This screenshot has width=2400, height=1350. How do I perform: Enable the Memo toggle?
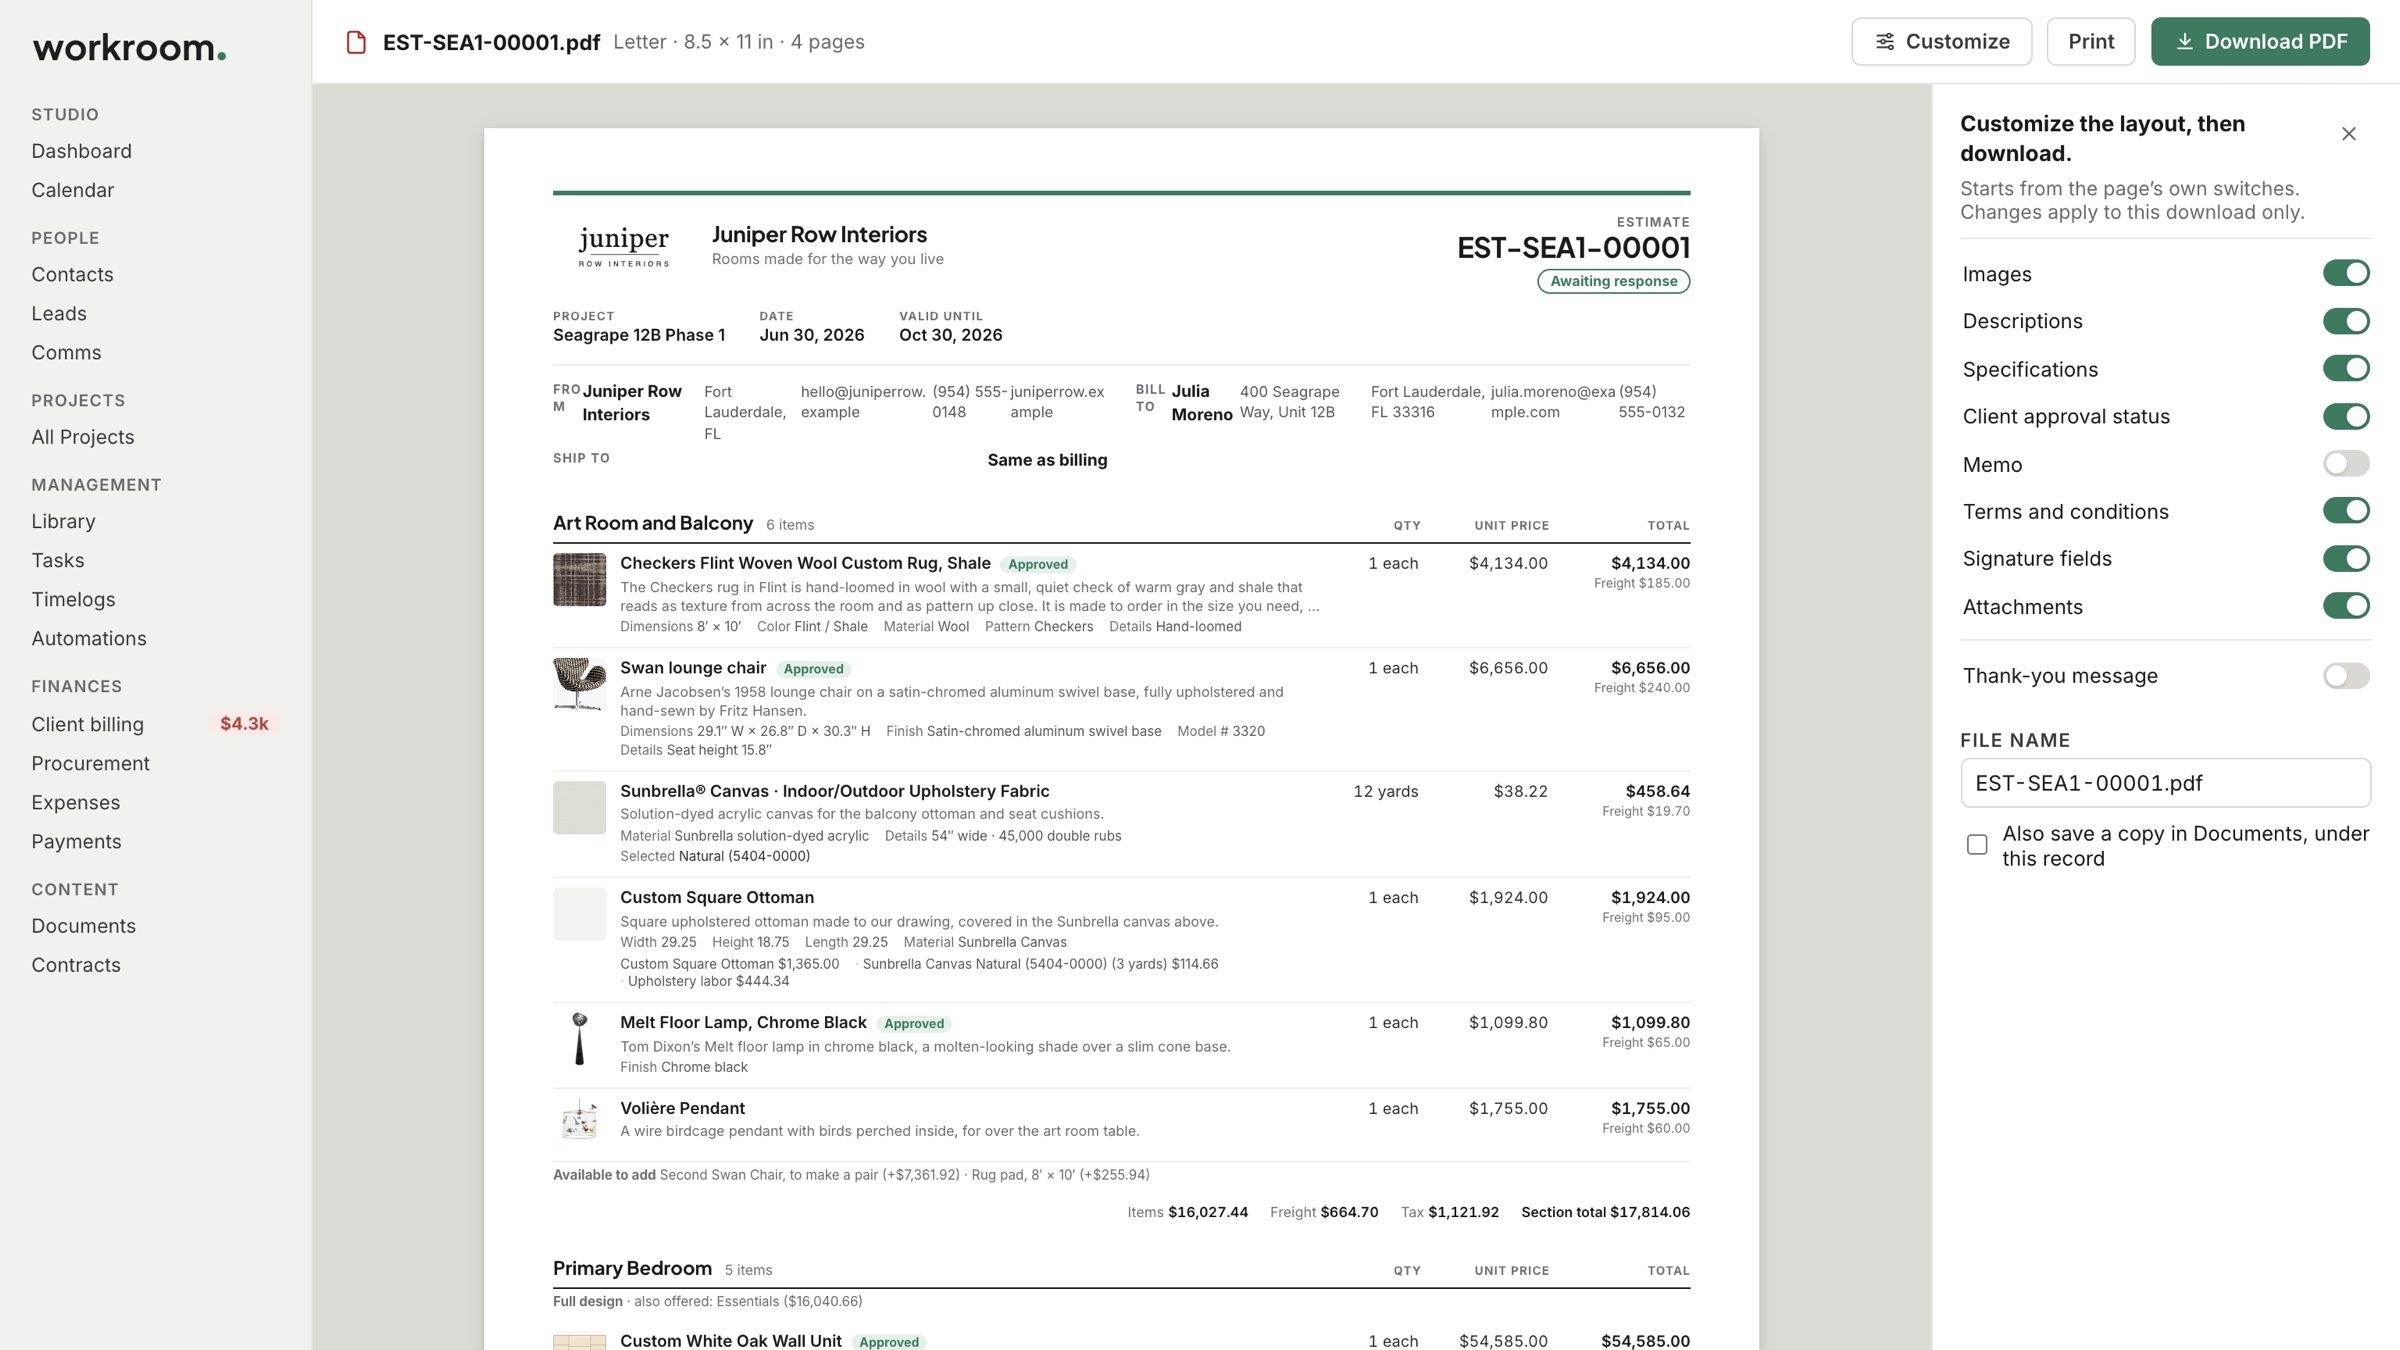[2346, 463]
